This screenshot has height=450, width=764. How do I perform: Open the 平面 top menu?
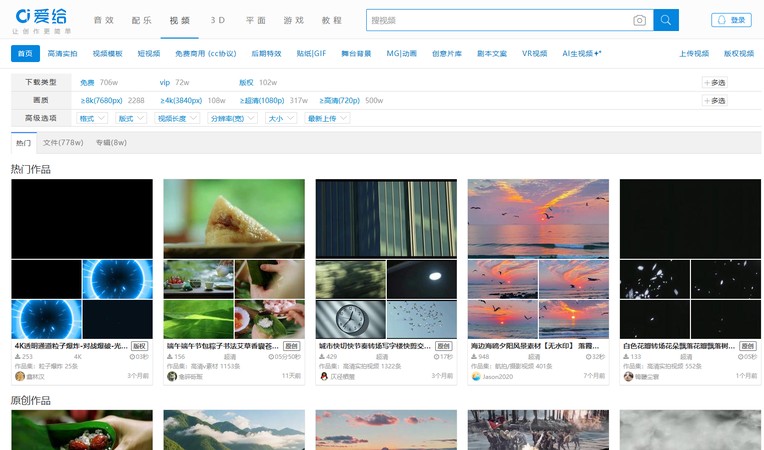coord(255,20)
